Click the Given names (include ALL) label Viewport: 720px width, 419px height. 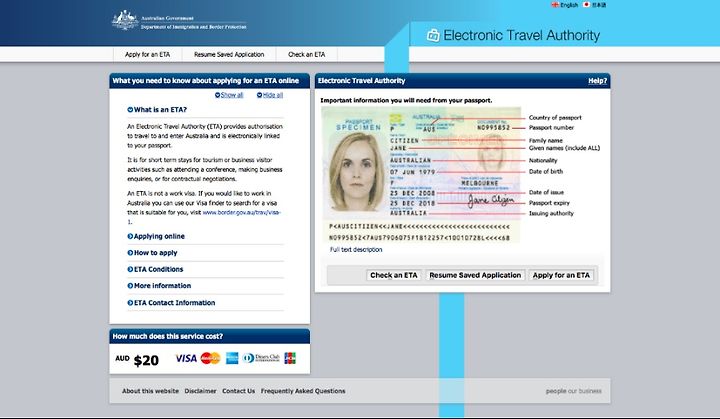click(x=564, y=148)
